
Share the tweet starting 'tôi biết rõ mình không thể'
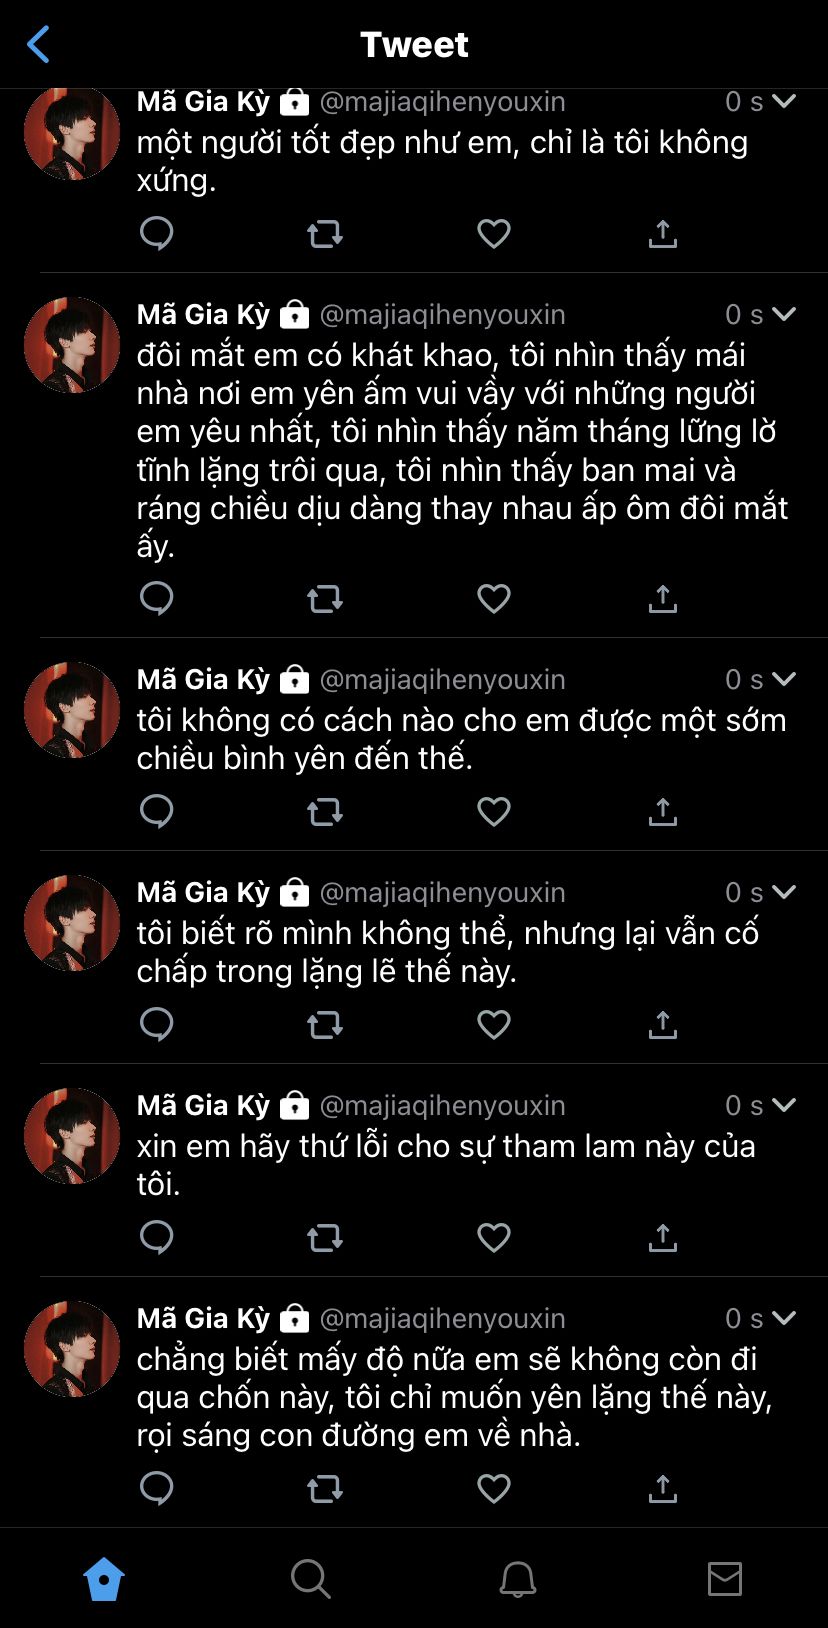[663, 1025]
